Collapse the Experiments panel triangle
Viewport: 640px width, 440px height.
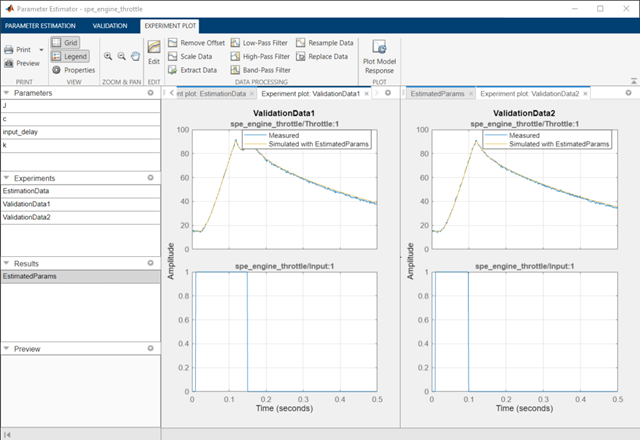tap(6, 178)
